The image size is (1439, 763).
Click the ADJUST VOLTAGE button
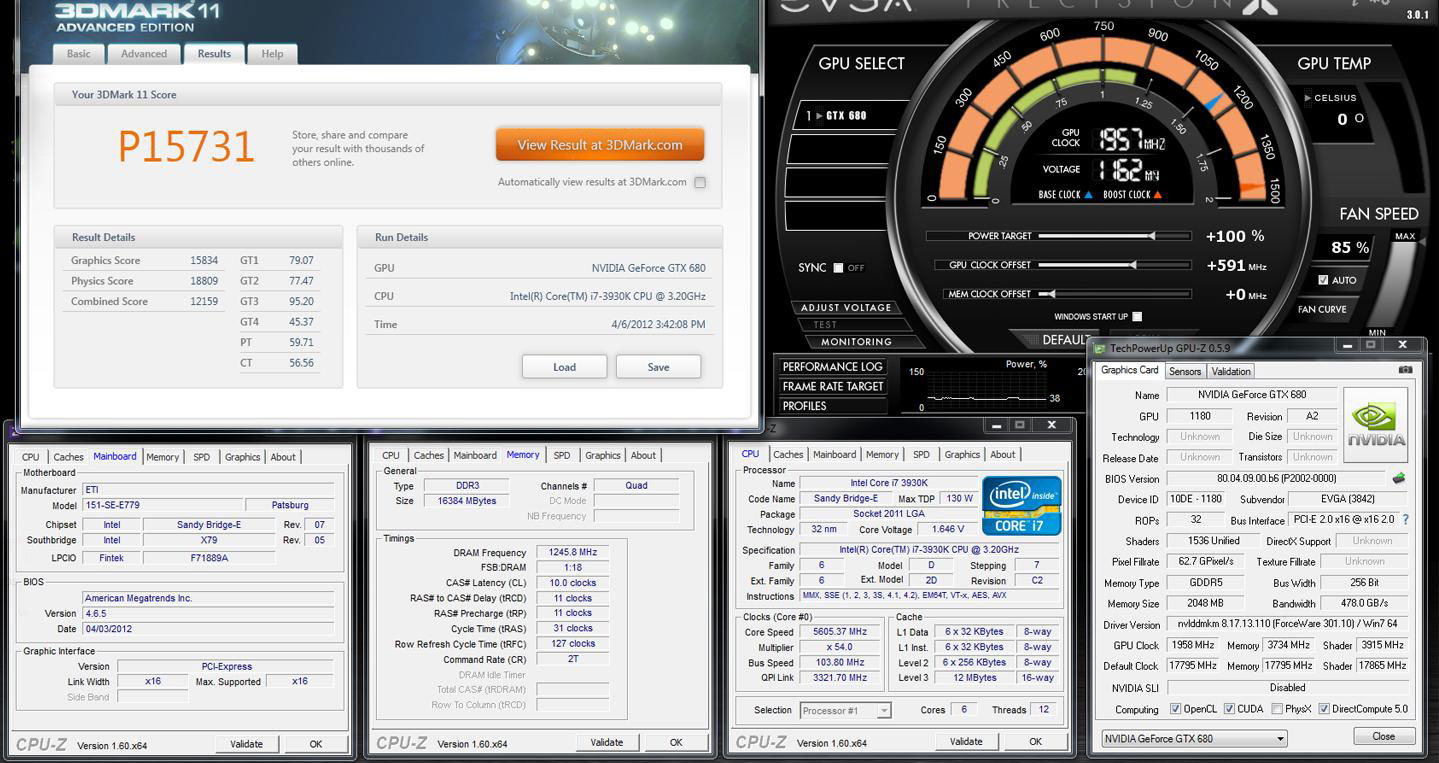845,308
